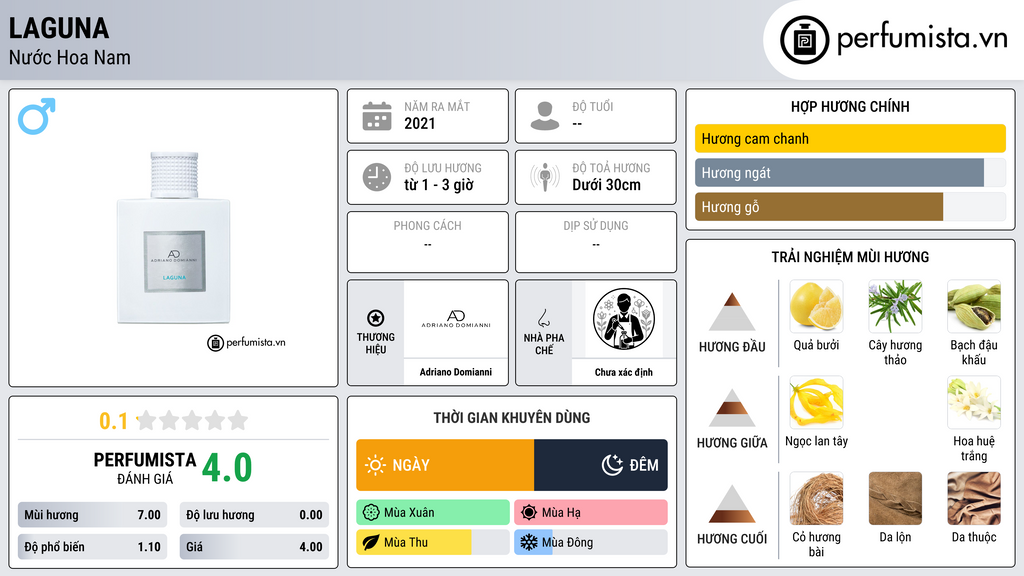The image size is (1024, 576).
Task: Select the Hương gỗ accord bar
Action: 850,206
